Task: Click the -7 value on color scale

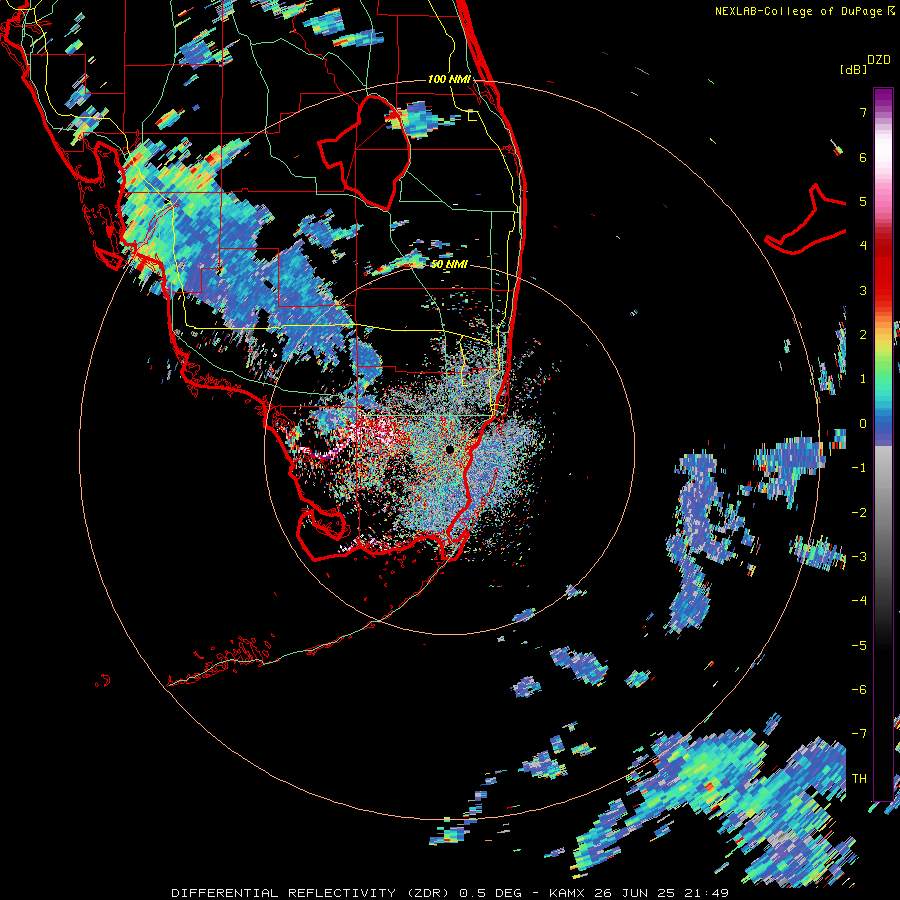Action: coord(859,734)
